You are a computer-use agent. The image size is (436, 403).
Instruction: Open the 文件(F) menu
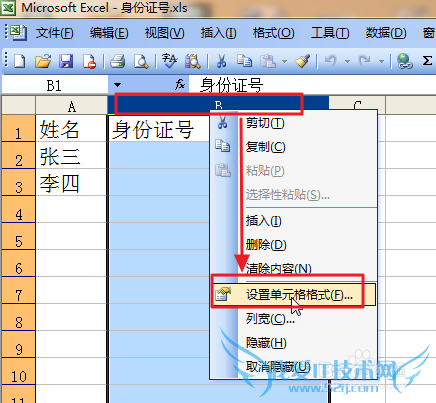[x=55, y=33]
